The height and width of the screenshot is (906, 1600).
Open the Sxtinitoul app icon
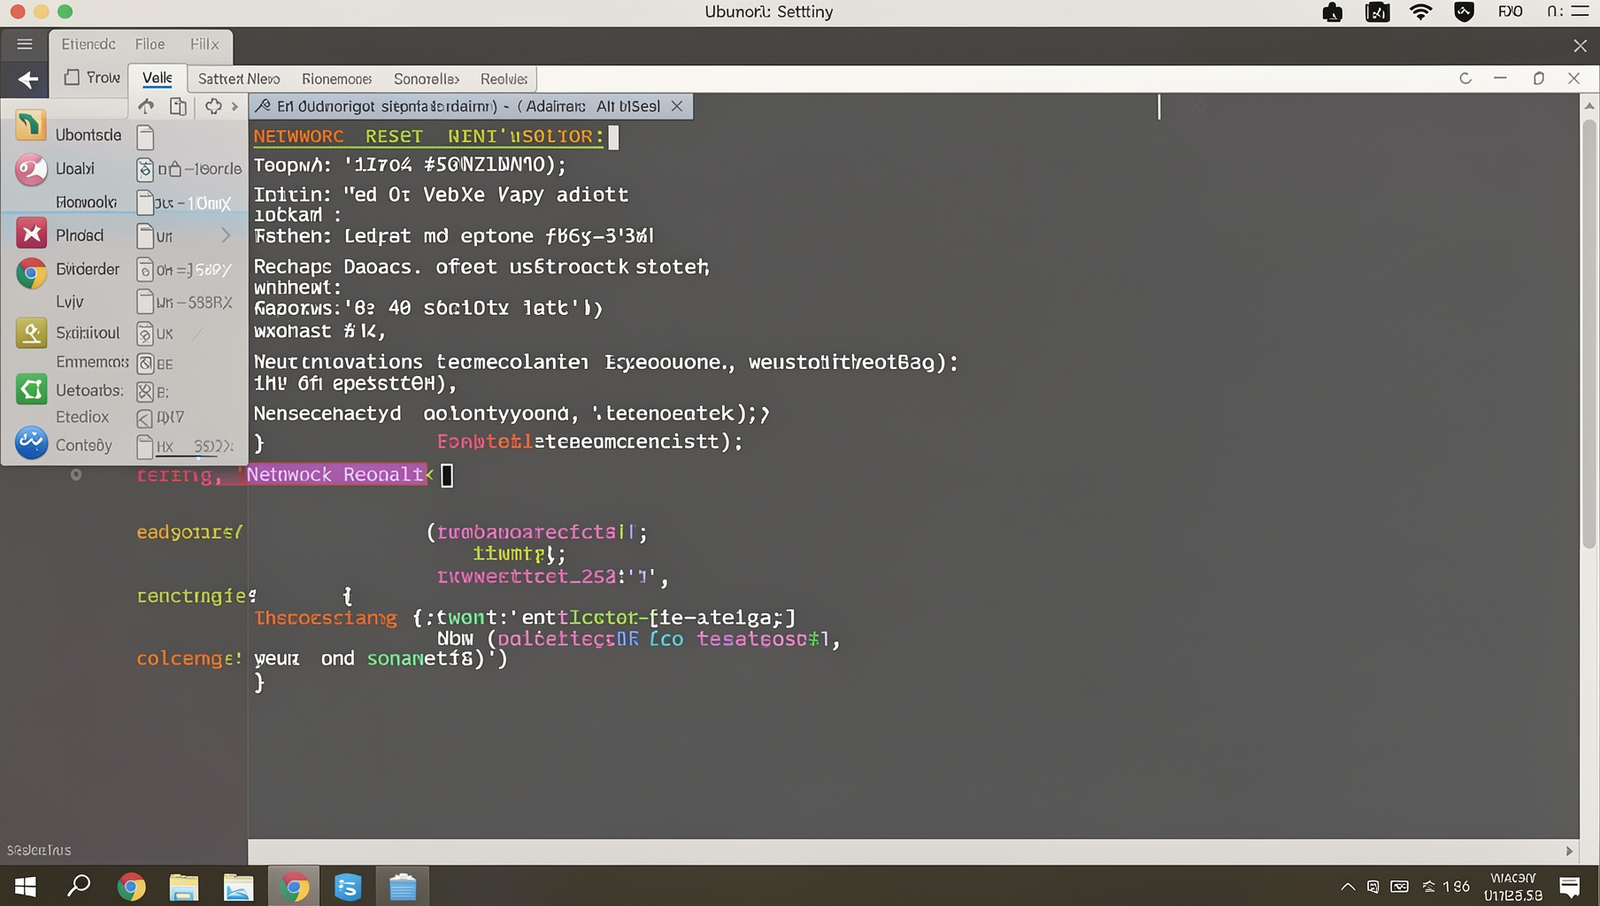pos(31,333)
